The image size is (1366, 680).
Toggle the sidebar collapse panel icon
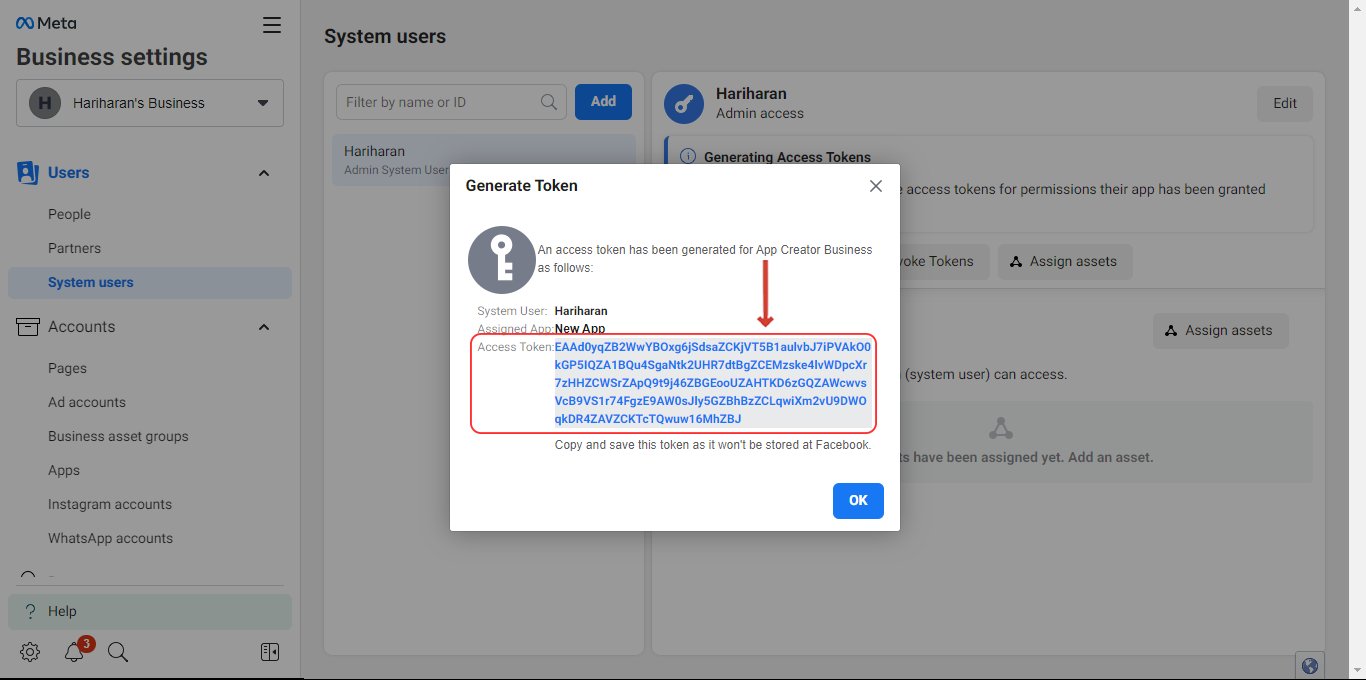point(270,652)
